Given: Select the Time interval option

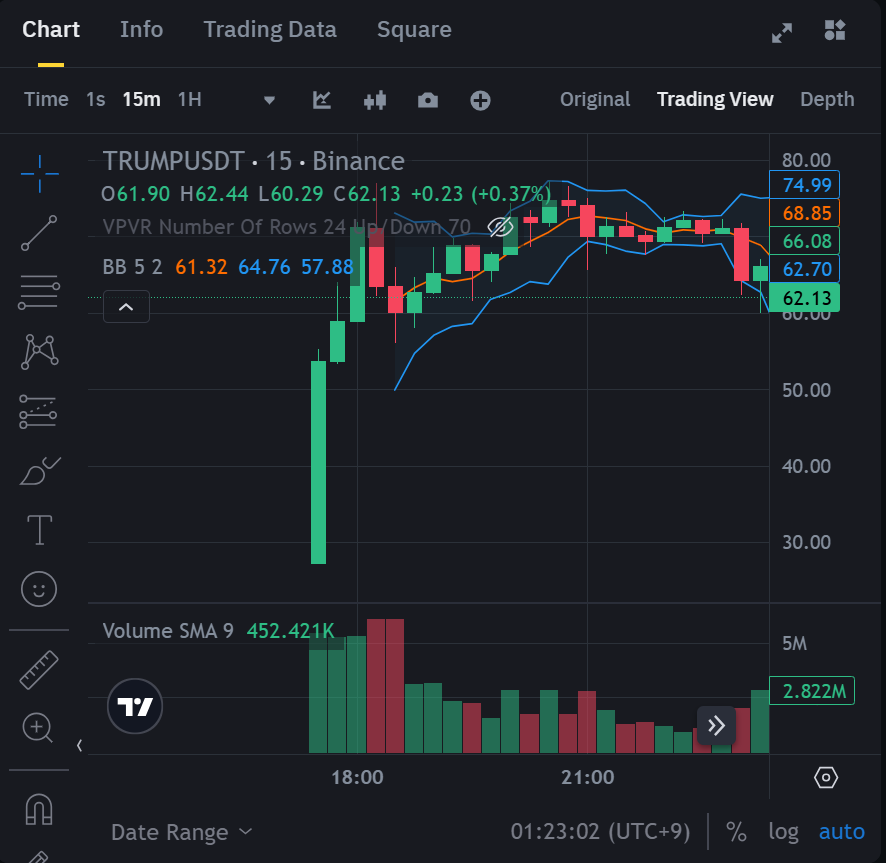Looking at the screenshot, I should [x=46, y=99].
